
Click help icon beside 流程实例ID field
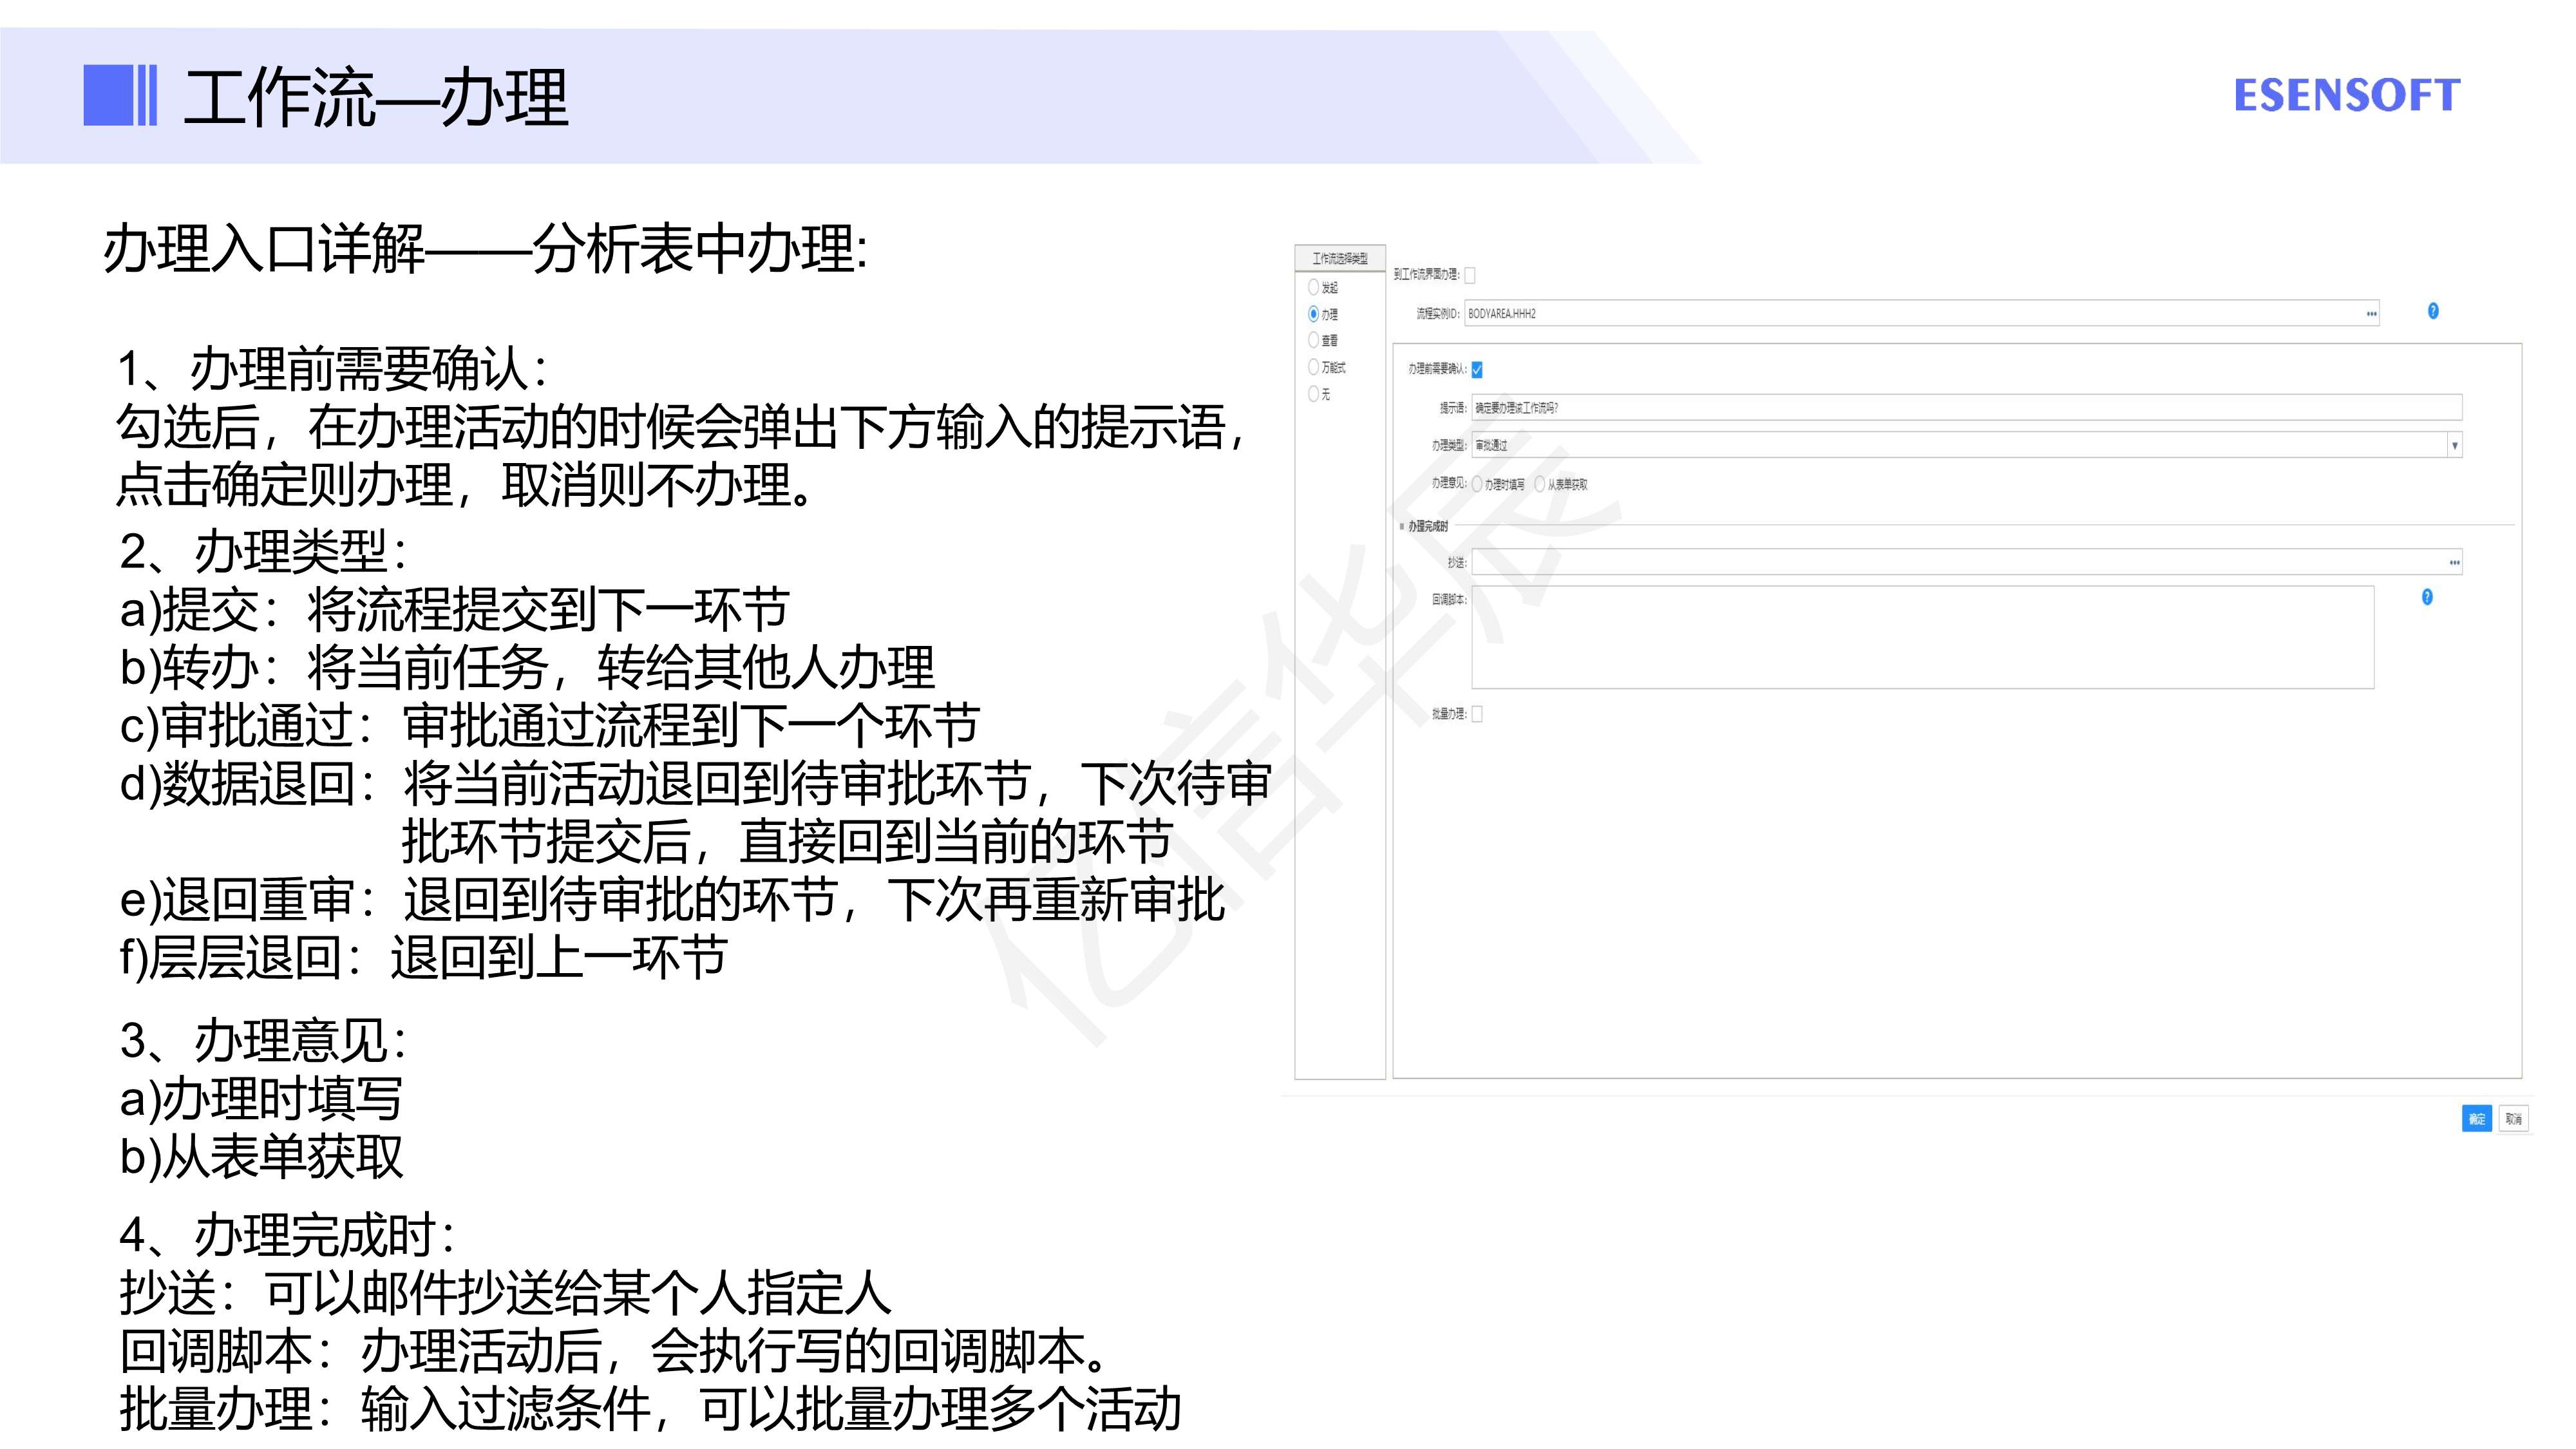pyautogui.click(x=2432, y=311)
